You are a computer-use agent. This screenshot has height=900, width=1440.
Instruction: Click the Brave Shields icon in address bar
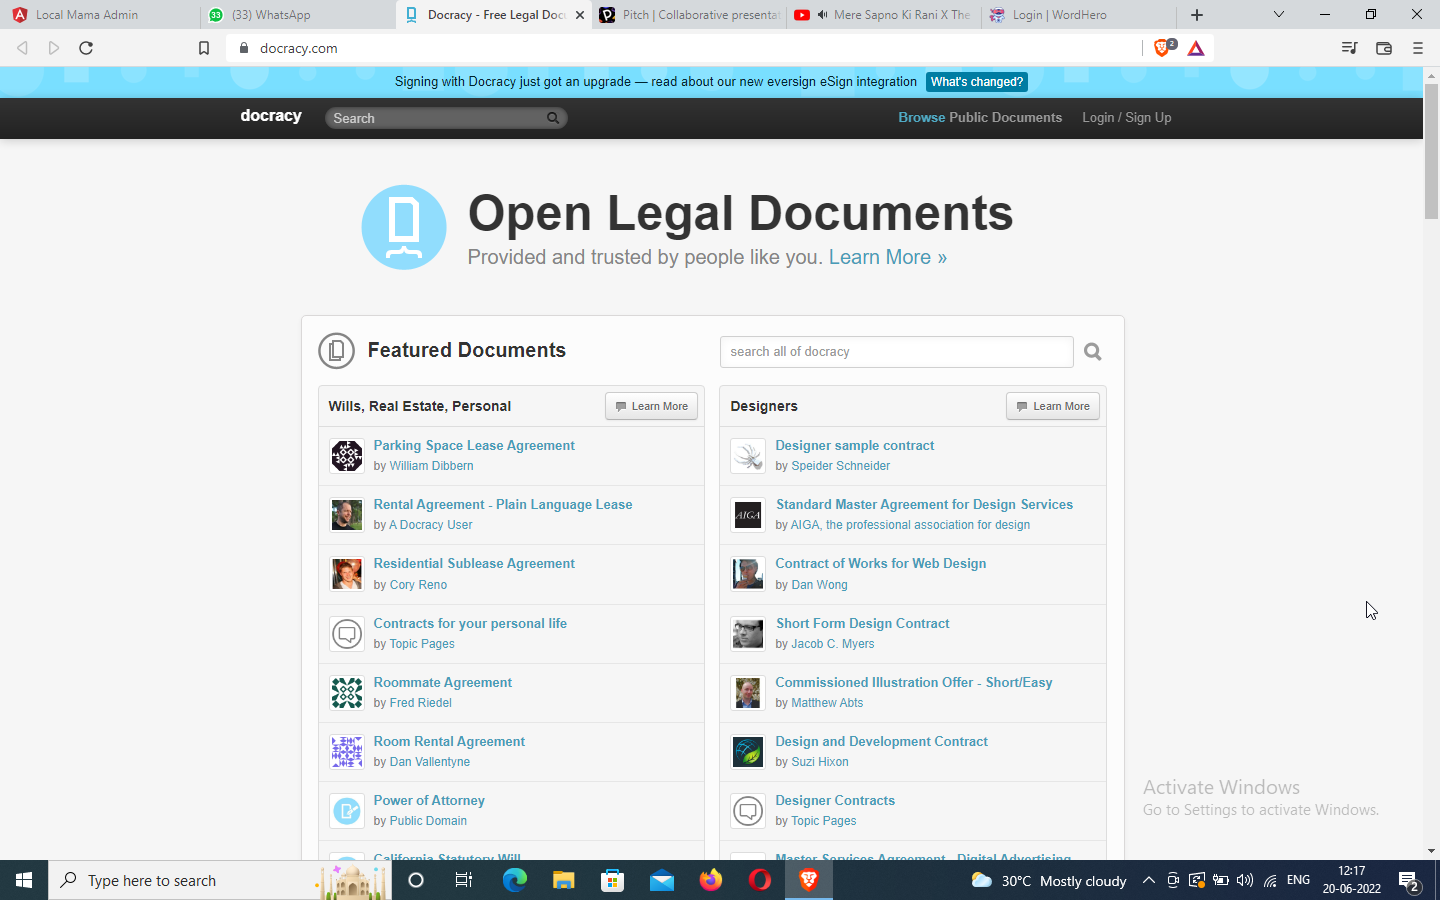click(1163, 48)
